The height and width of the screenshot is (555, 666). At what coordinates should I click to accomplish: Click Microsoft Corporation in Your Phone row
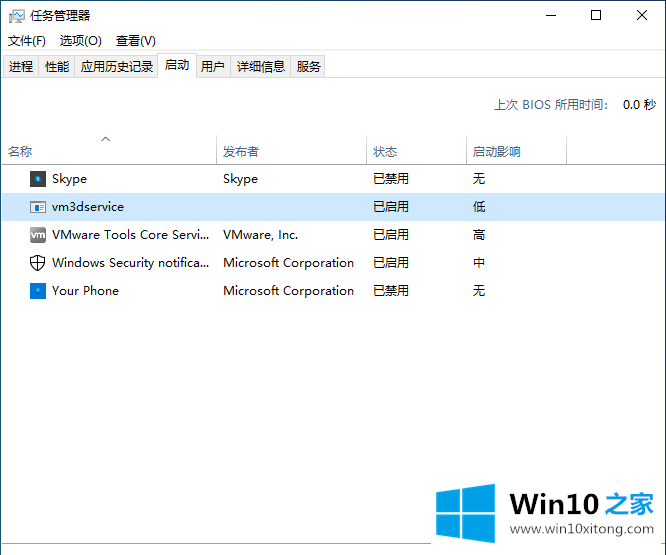pos(288,291)
